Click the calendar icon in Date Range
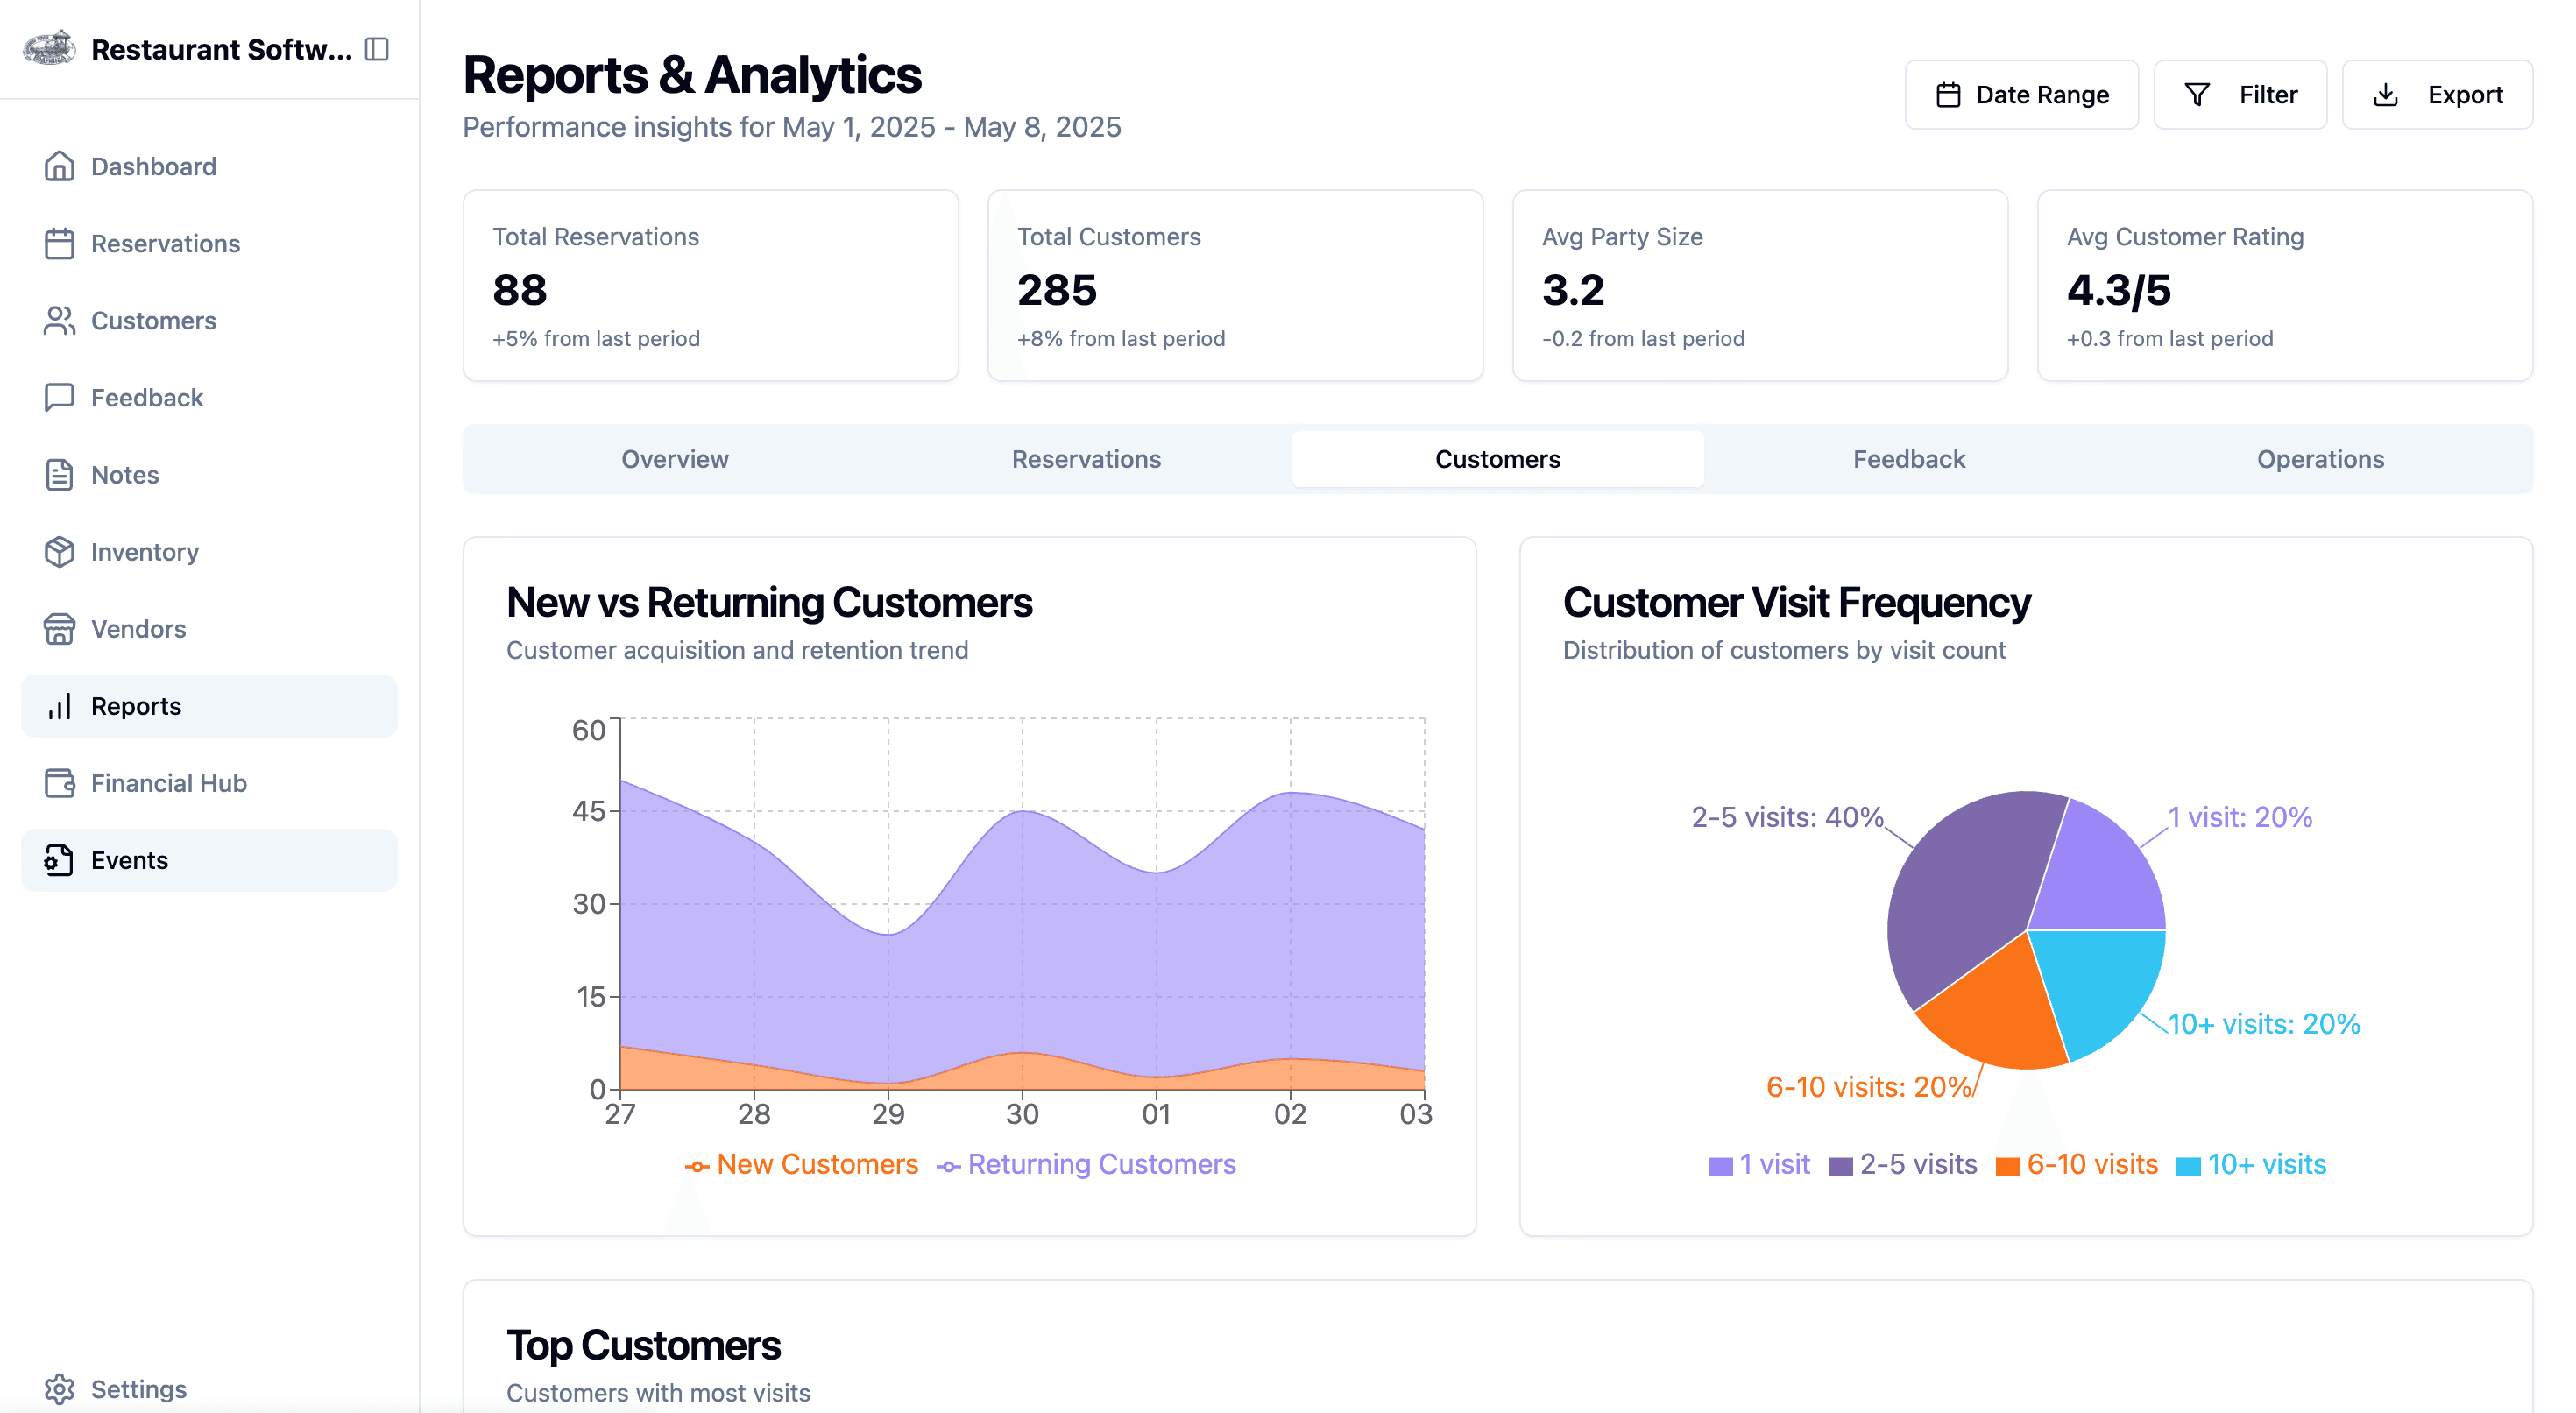Screen dimensions: 2576x1413 coord(1948,95)
